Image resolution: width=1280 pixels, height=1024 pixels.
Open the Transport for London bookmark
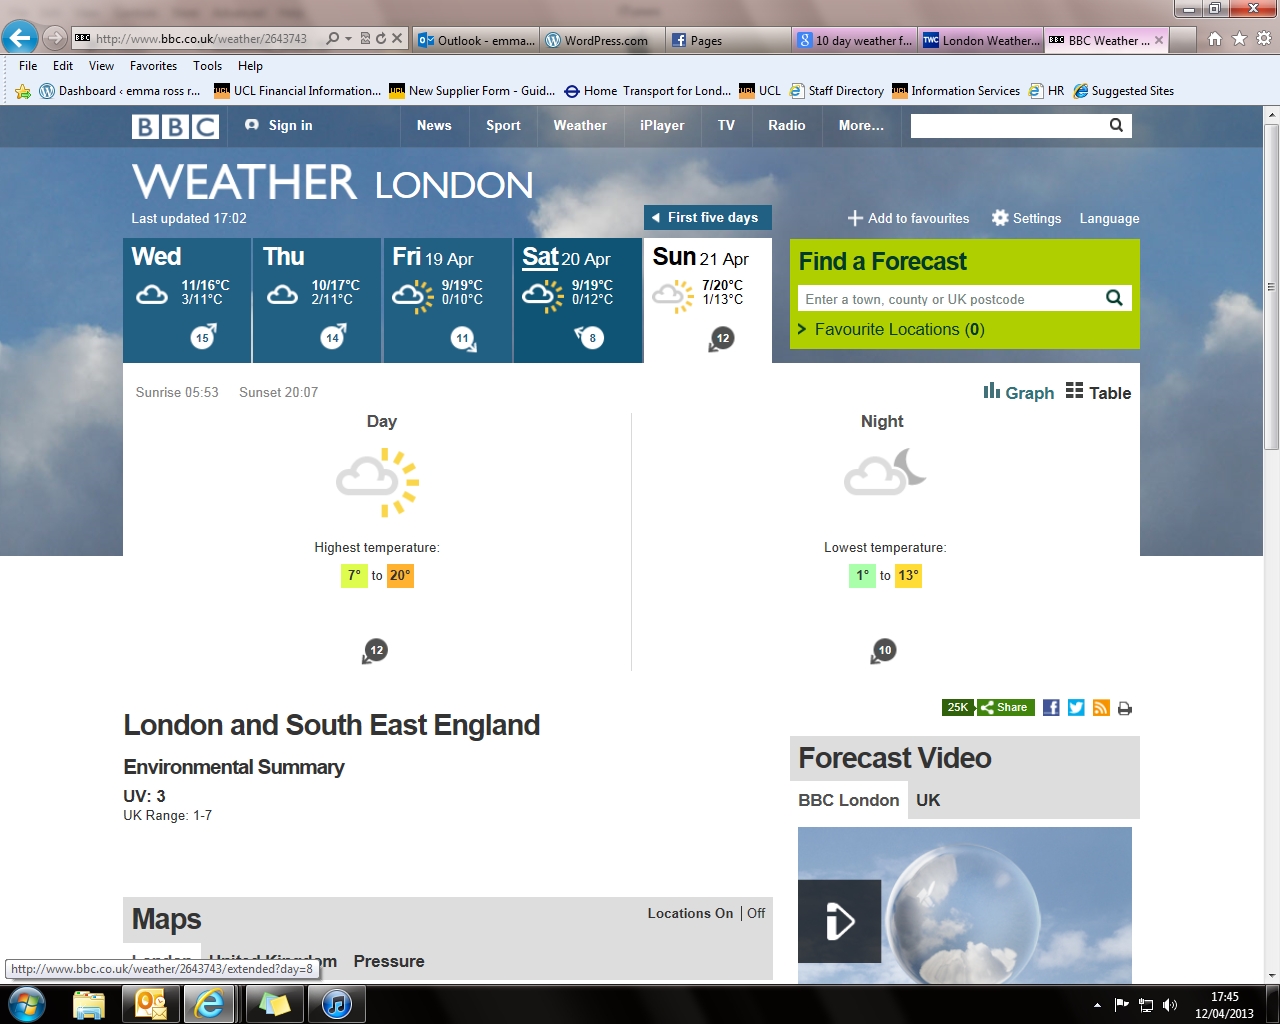[647, 91]
